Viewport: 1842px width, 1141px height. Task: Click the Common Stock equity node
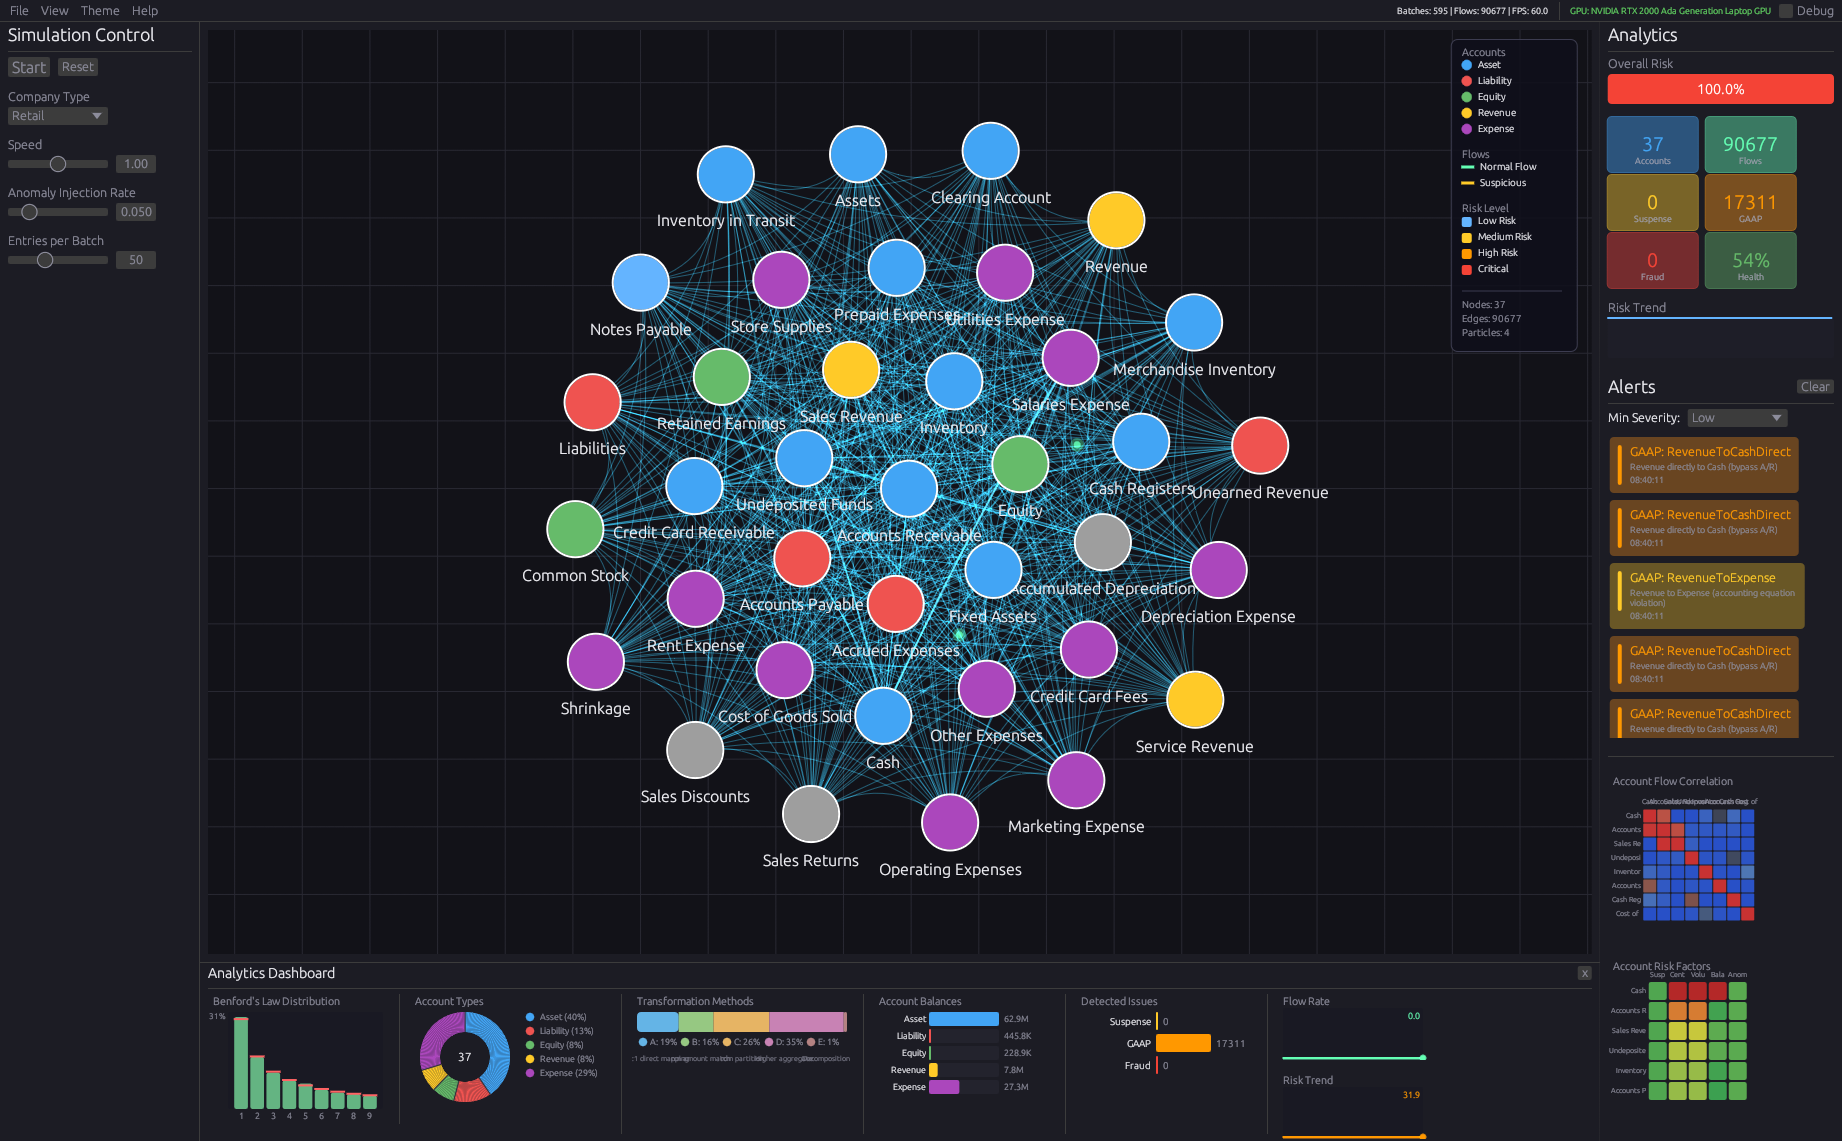(x=574, y=528)
